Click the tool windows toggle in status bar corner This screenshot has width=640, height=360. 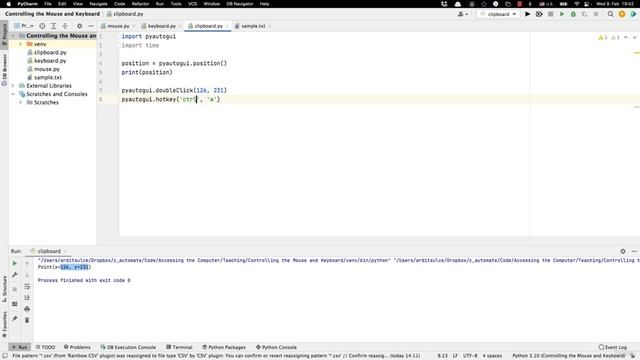[x=4, y=356]
